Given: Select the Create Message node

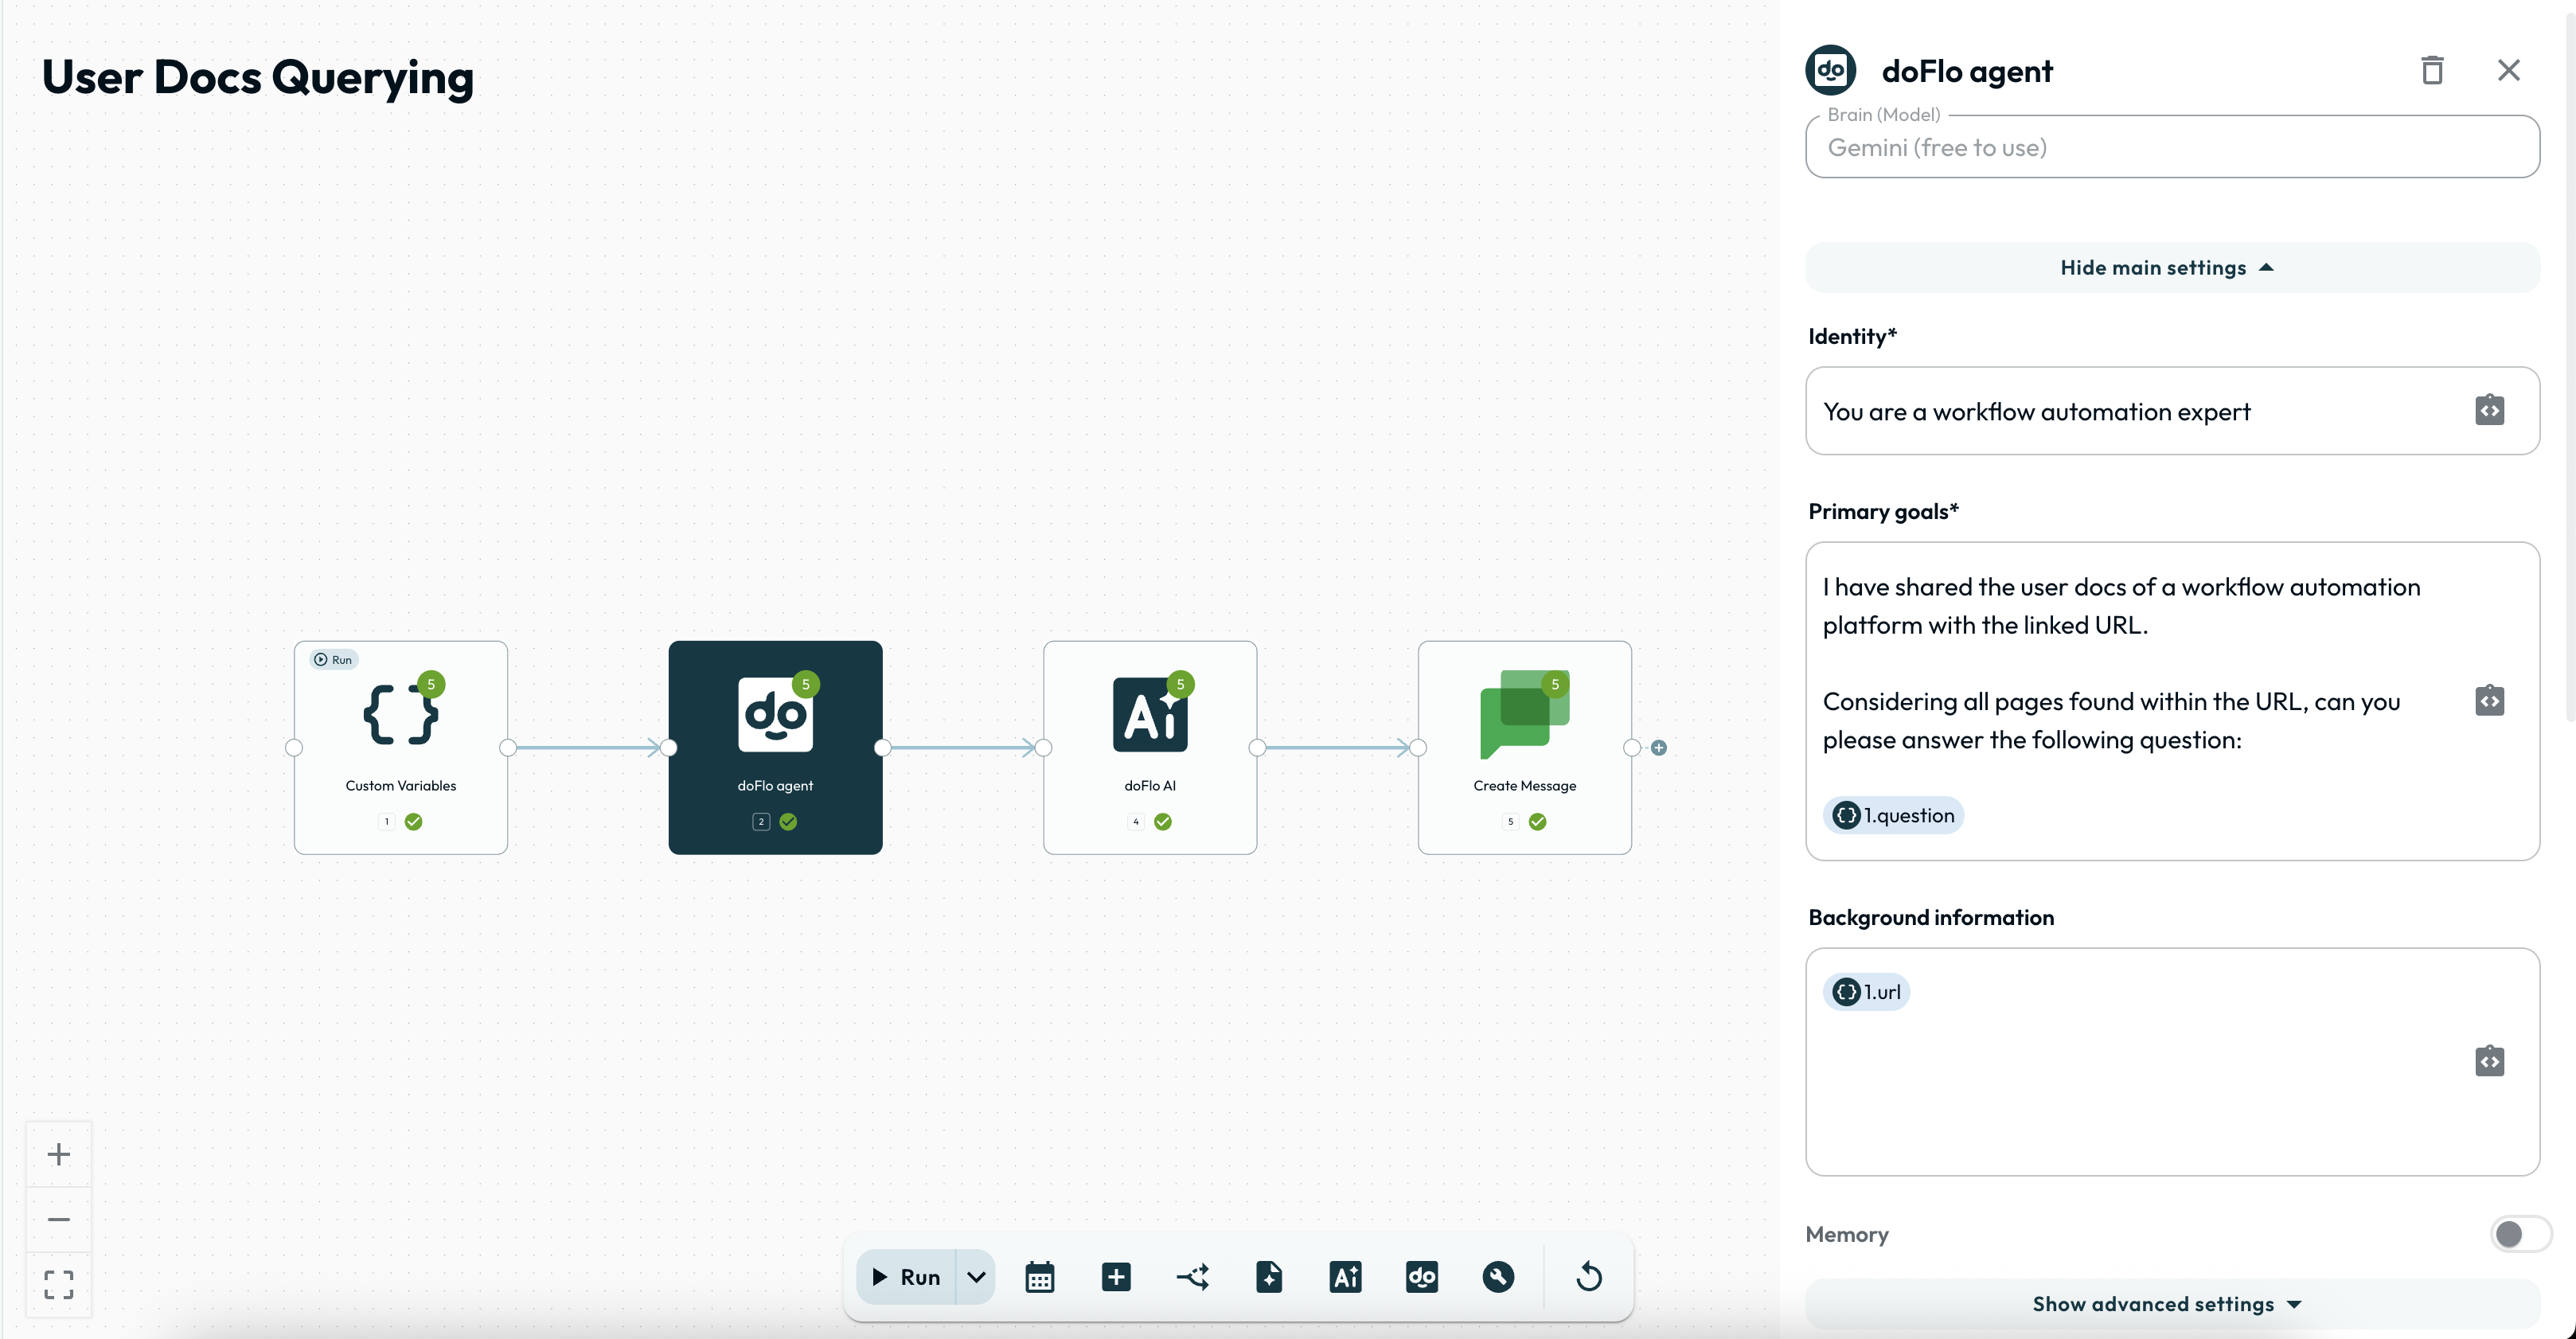Looking at the screenshot, I should (1523, 747).
